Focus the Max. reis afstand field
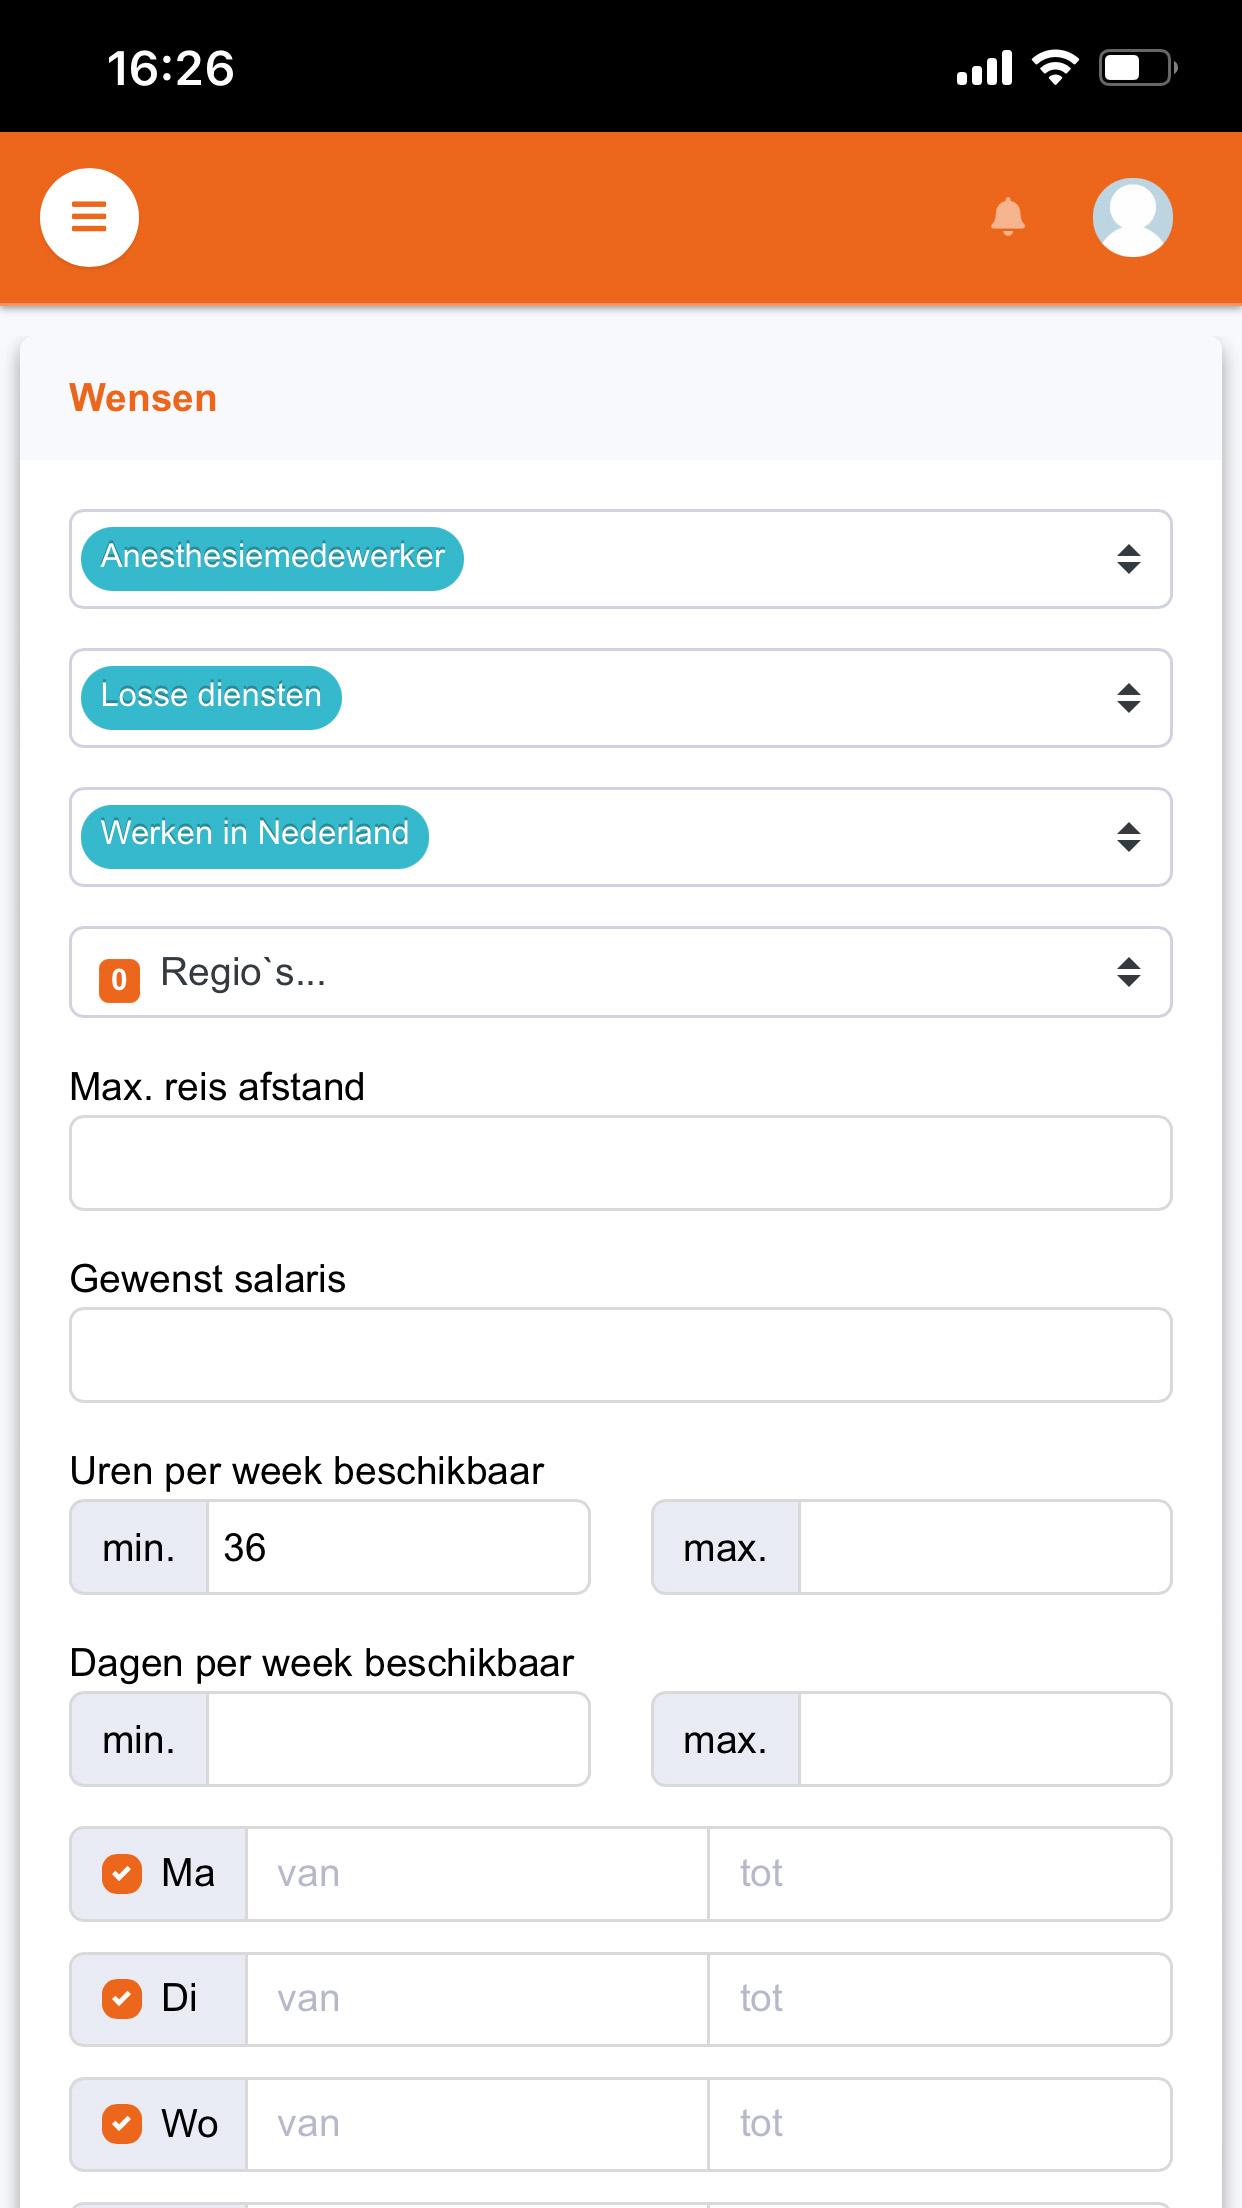The image size is (1242, 2208). 620,1163
